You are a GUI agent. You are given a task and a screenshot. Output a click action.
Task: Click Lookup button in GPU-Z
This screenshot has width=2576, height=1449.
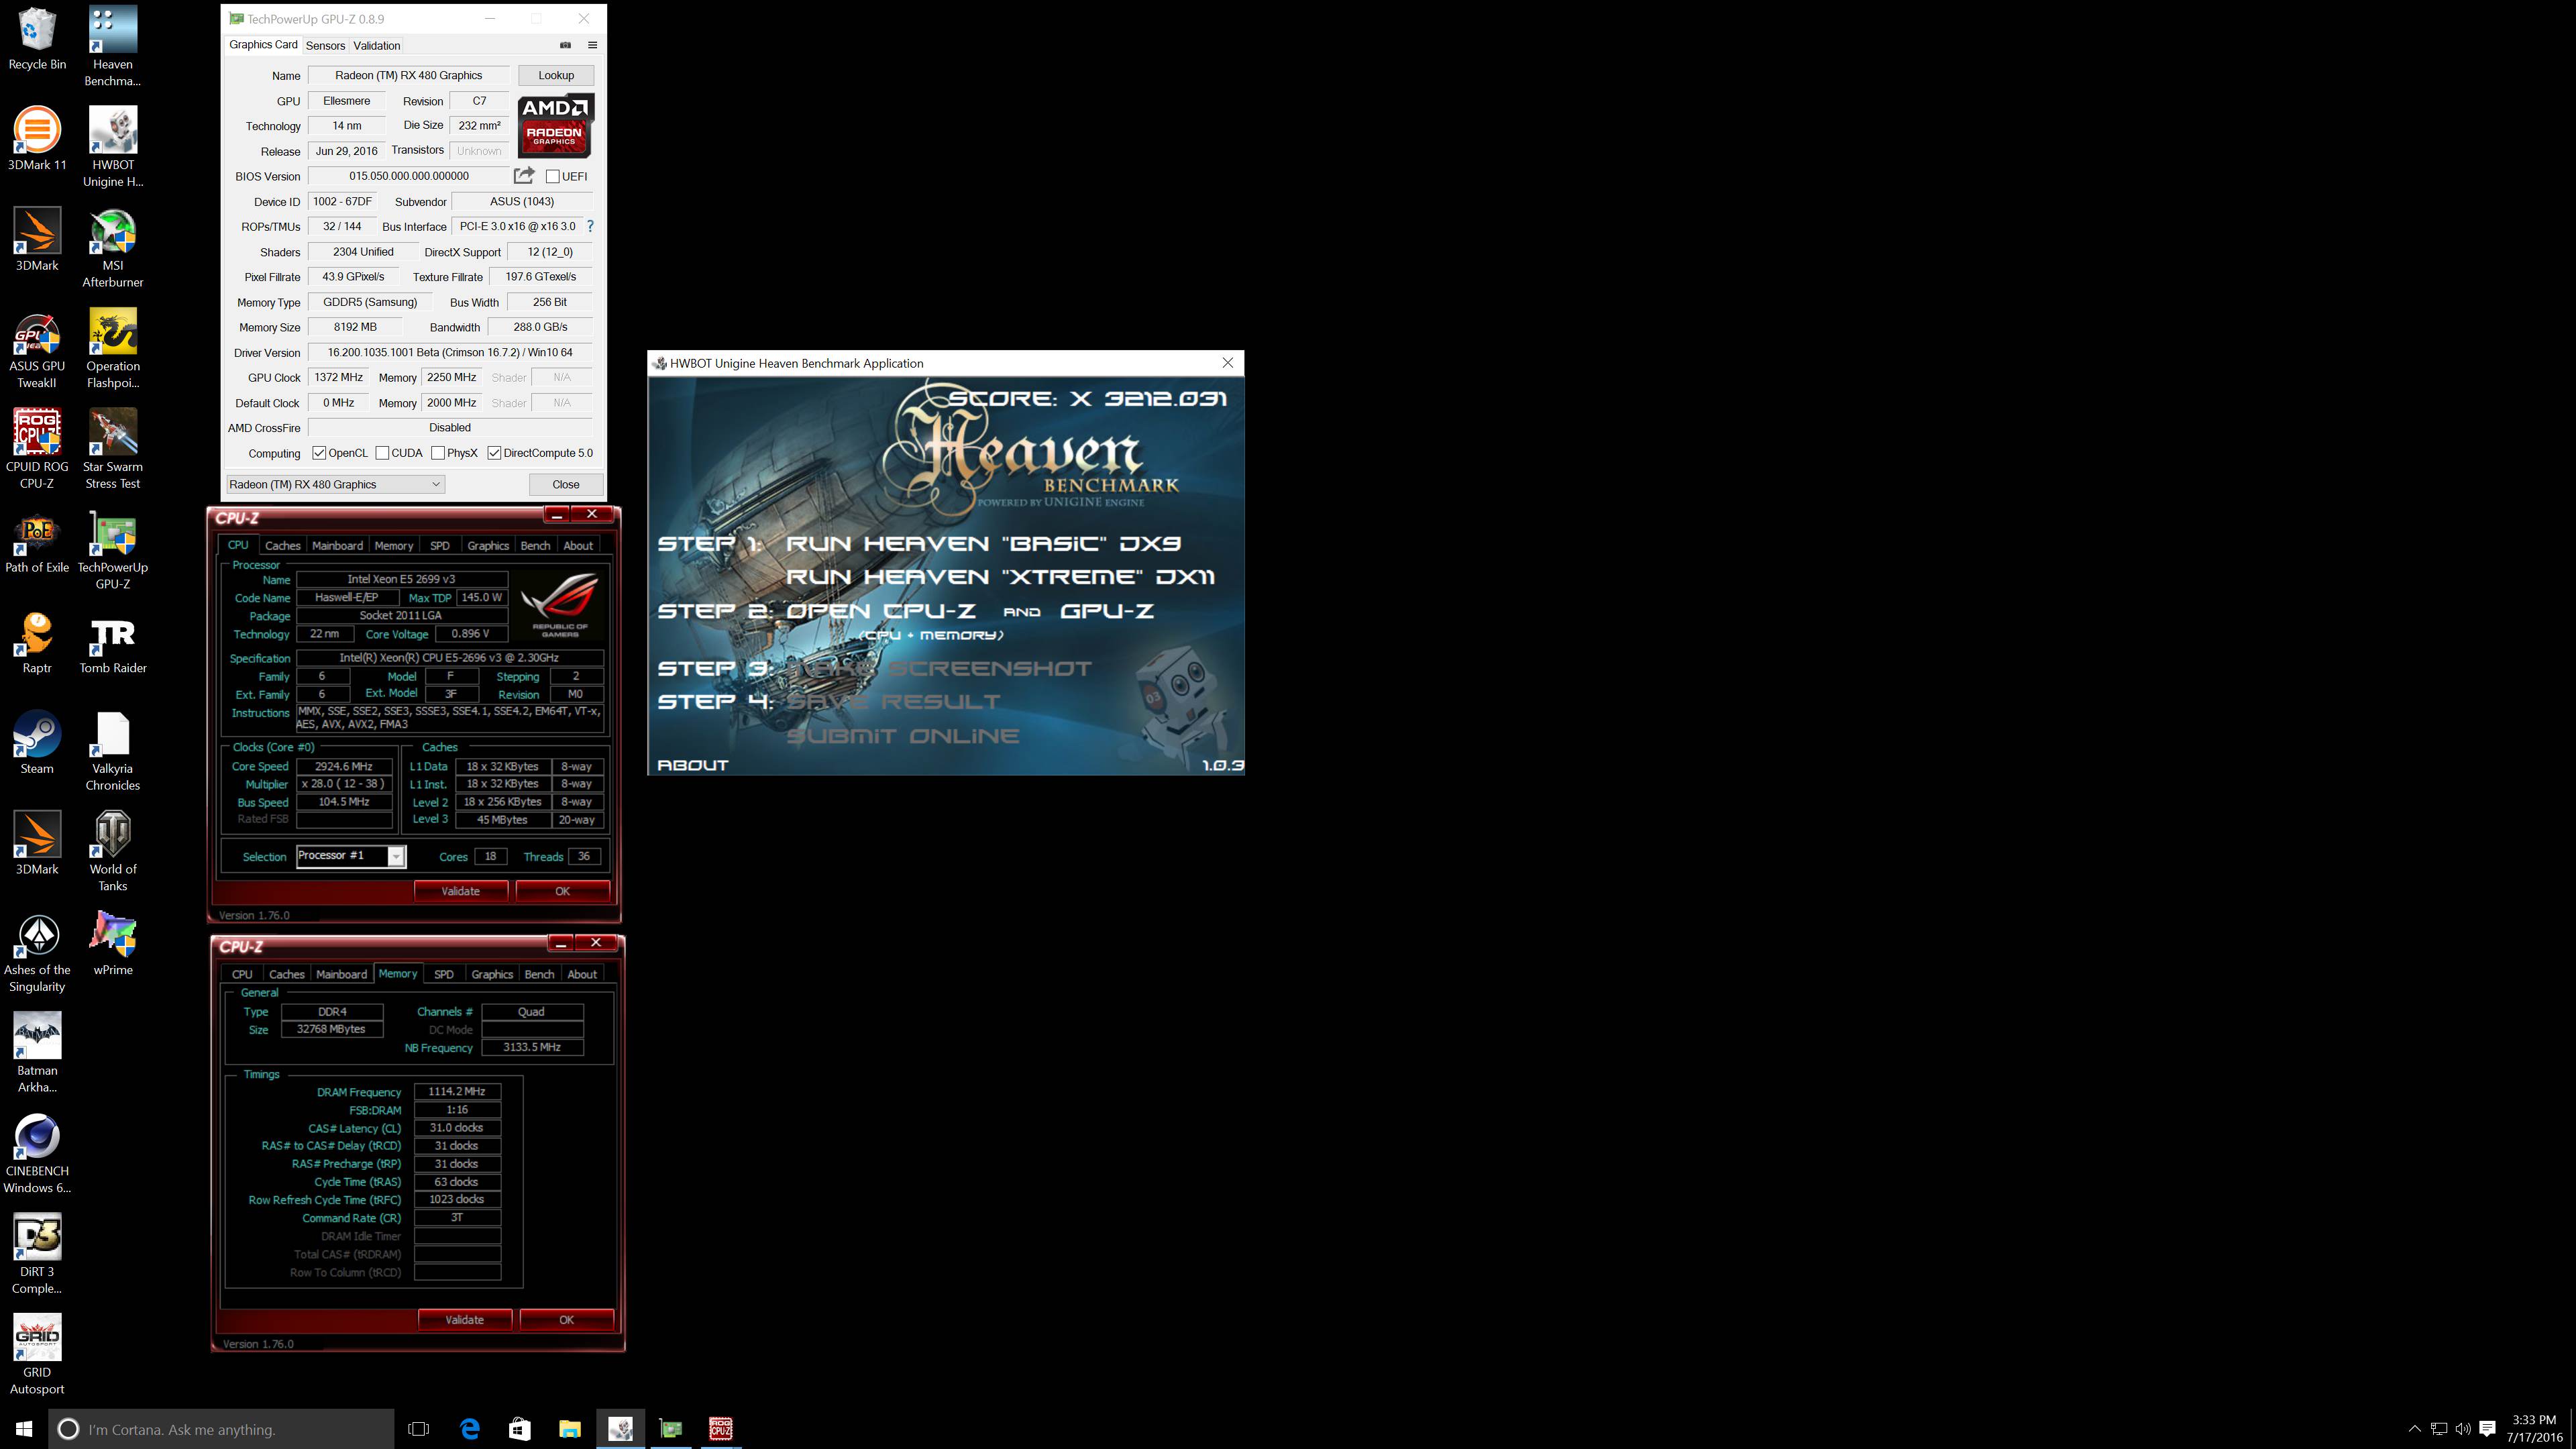556,75
